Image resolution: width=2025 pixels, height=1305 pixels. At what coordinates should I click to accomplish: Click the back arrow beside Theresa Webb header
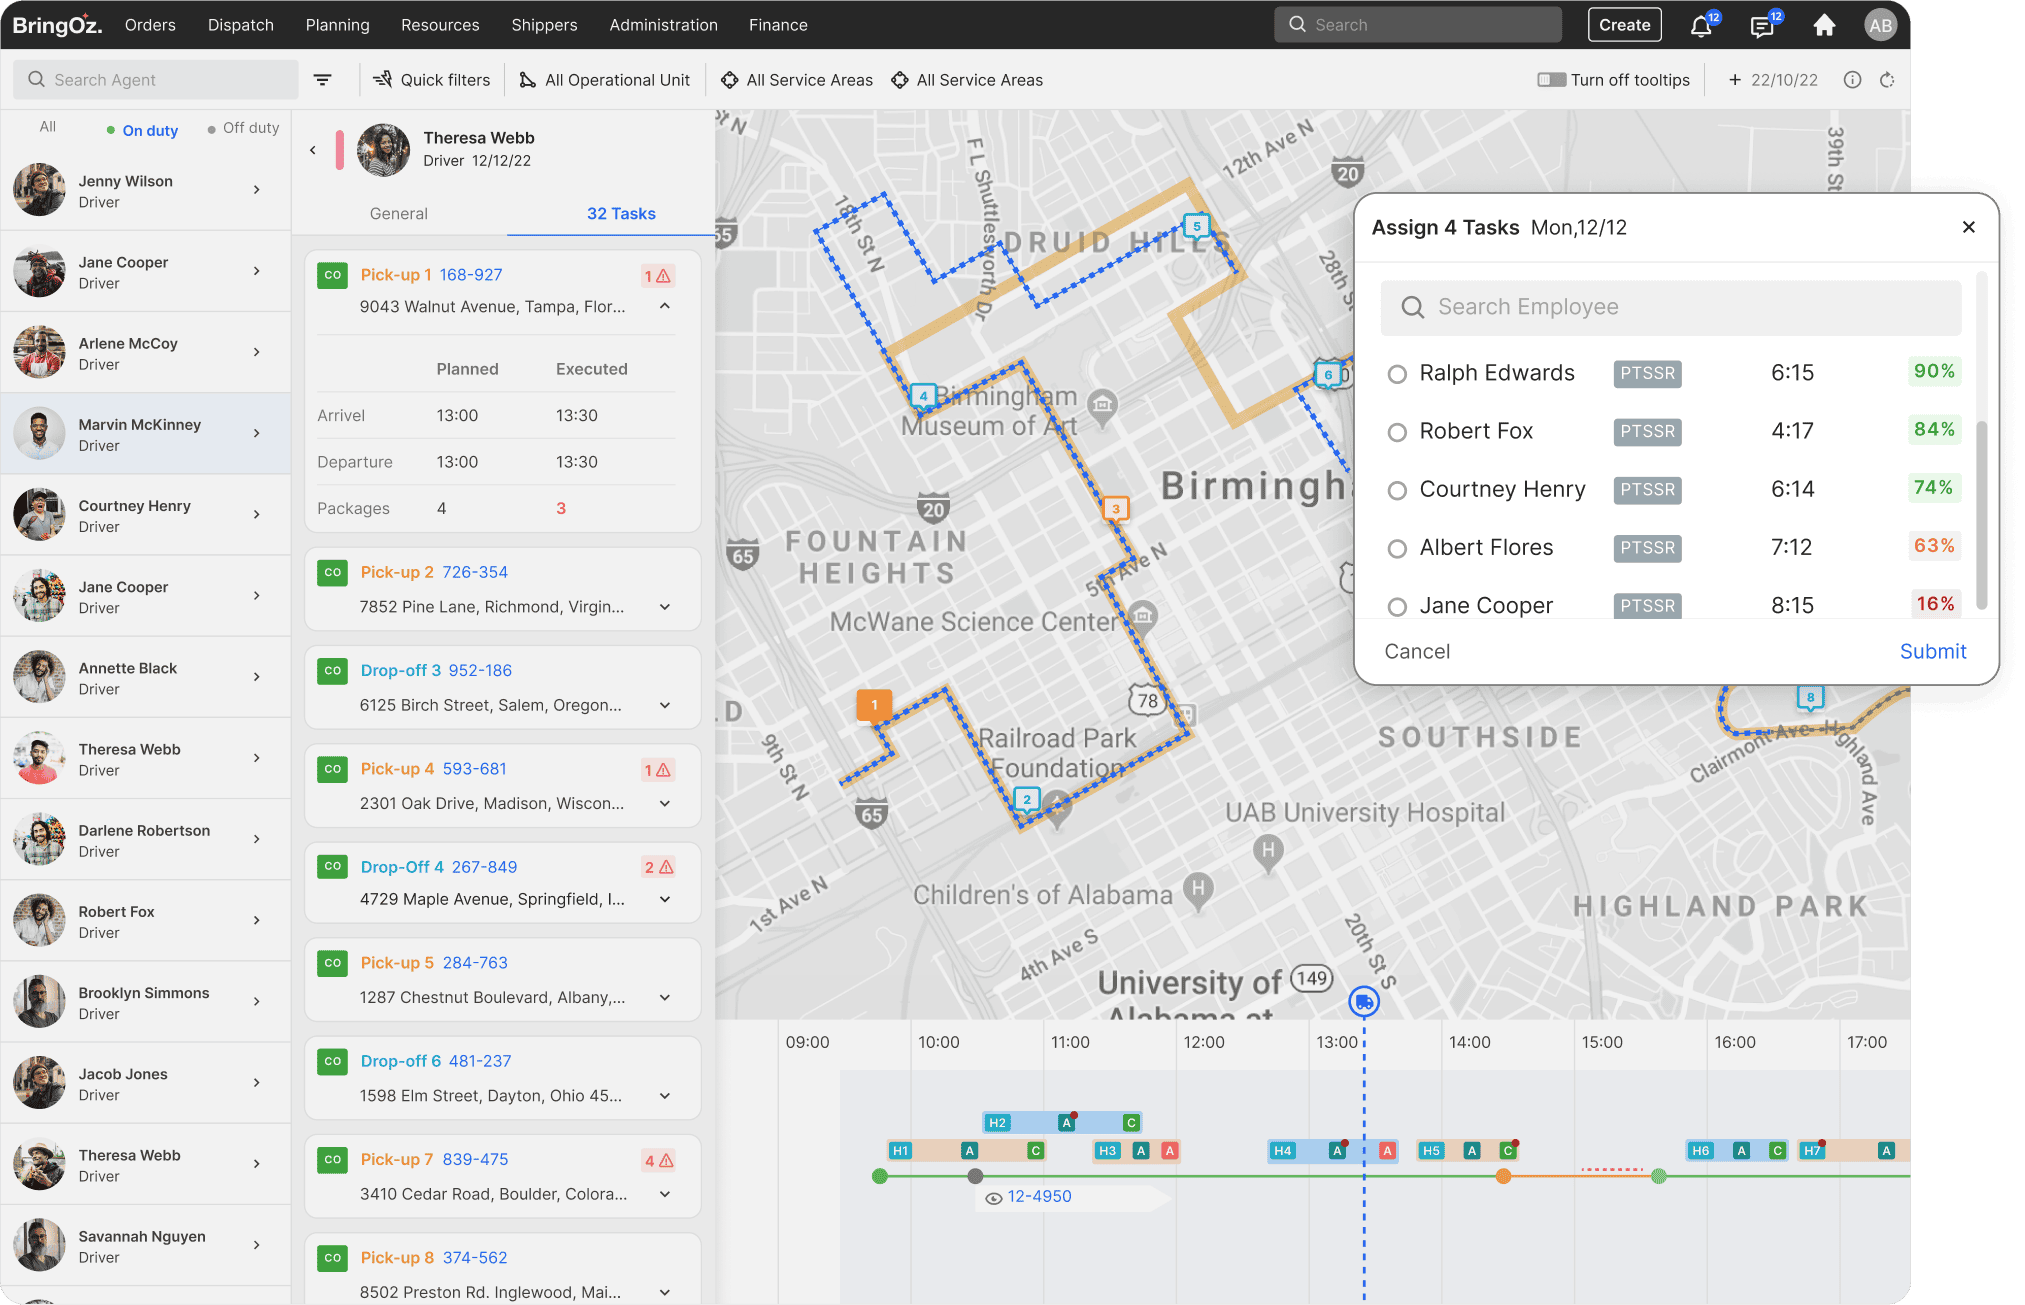pyautogui.click(x=313, y=150)
